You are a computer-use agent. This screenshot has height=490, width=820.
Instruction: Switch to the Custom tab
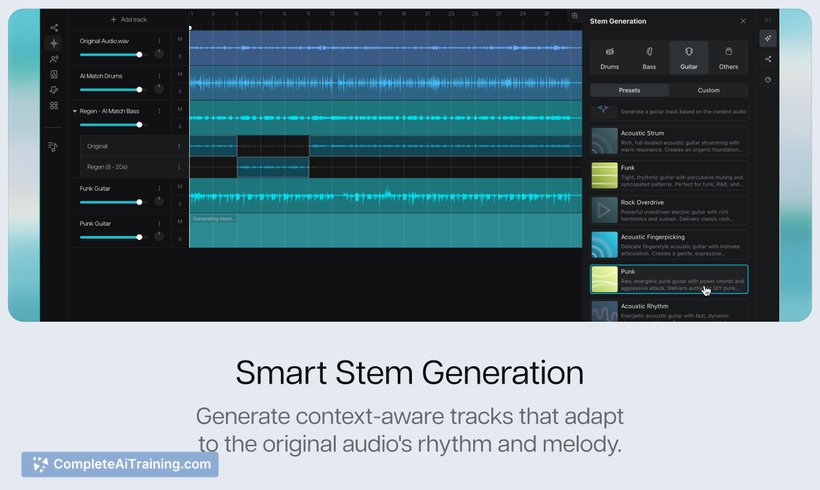[708, 90]
